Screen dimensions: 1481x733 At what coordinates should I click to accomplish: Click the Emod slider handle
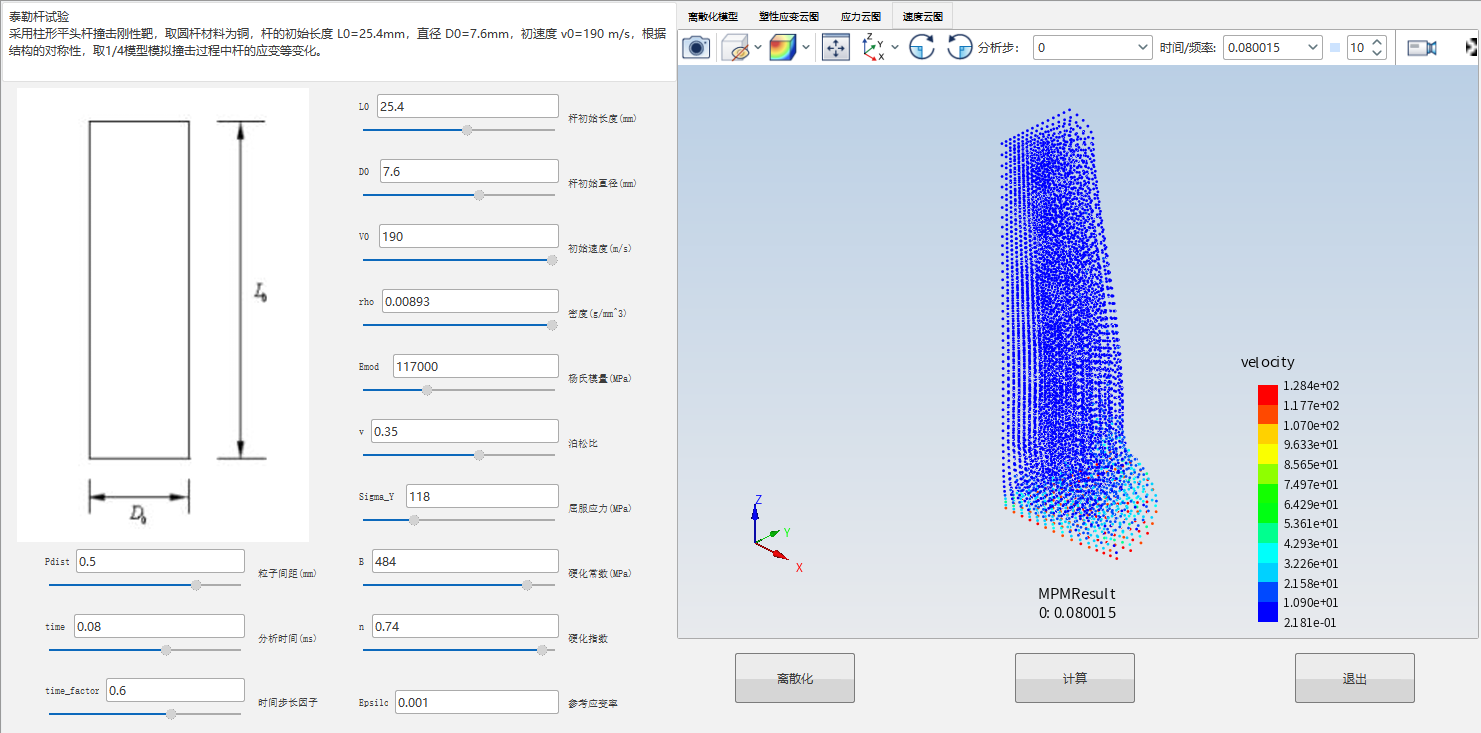click(x=428, y=389)
